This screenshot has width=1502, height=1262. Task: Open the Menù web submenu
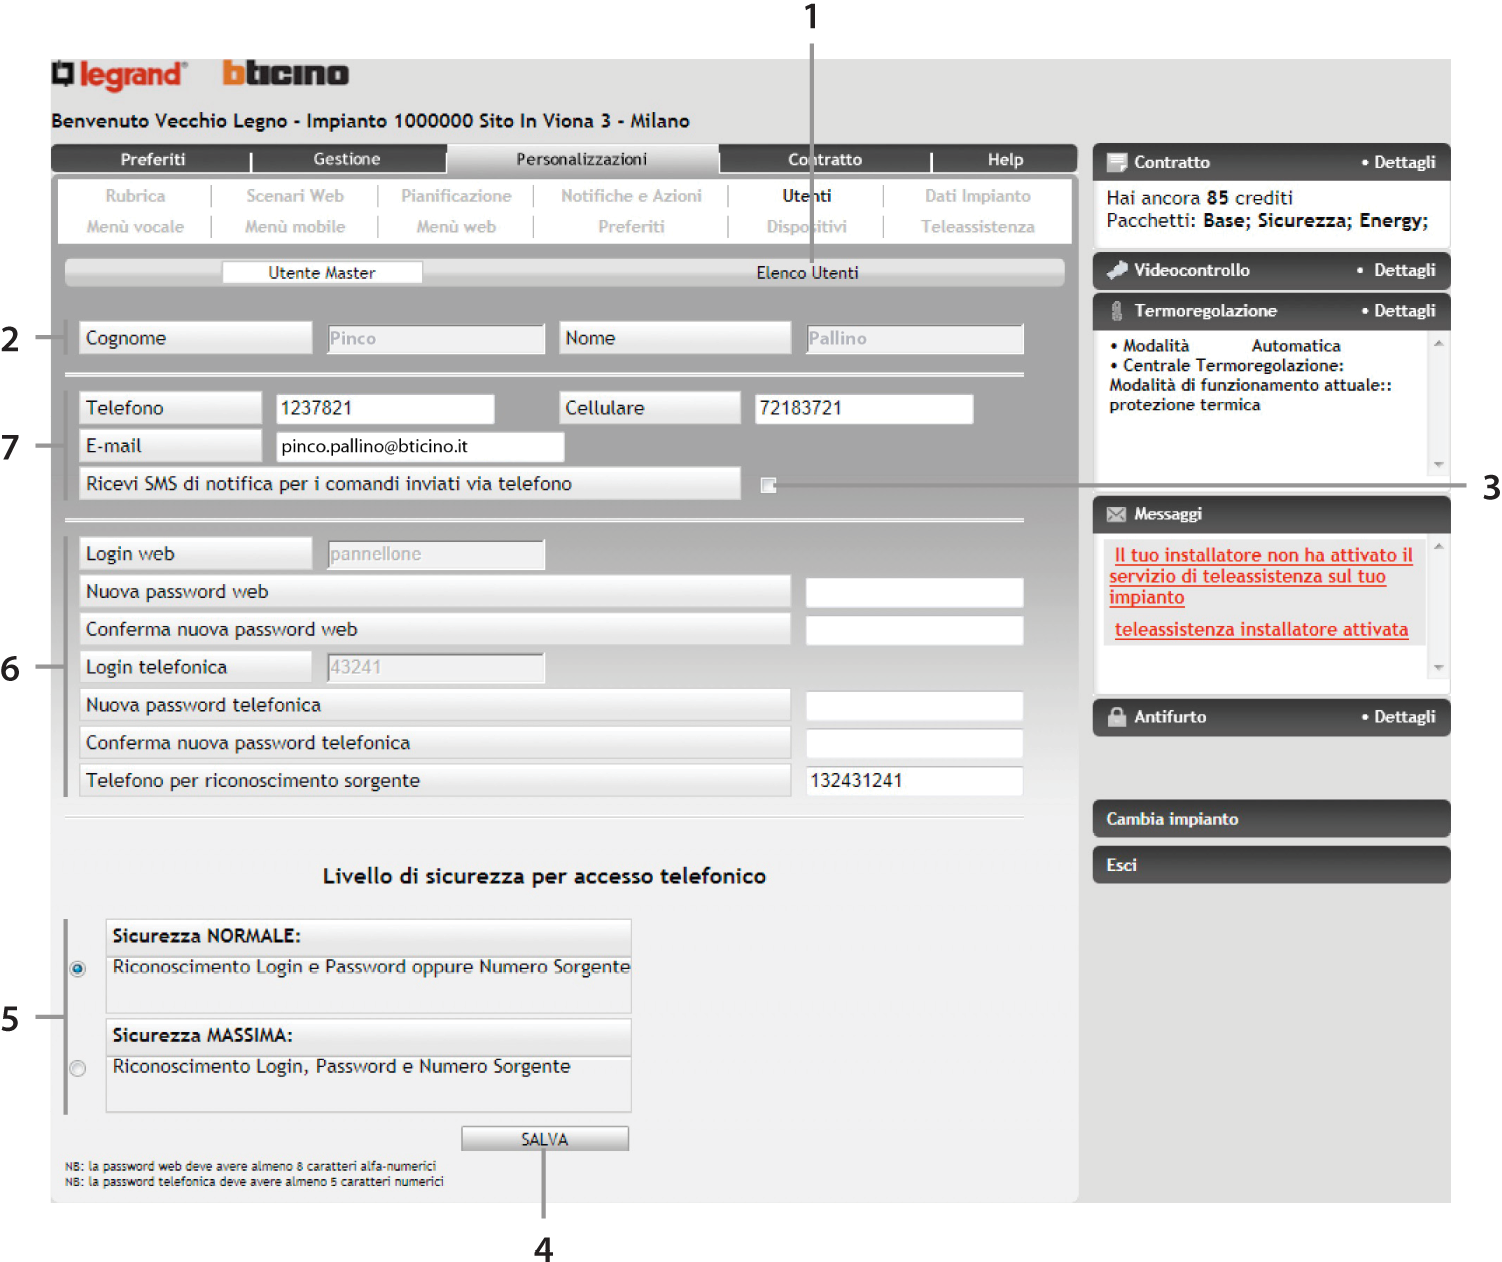pos(456,227)
